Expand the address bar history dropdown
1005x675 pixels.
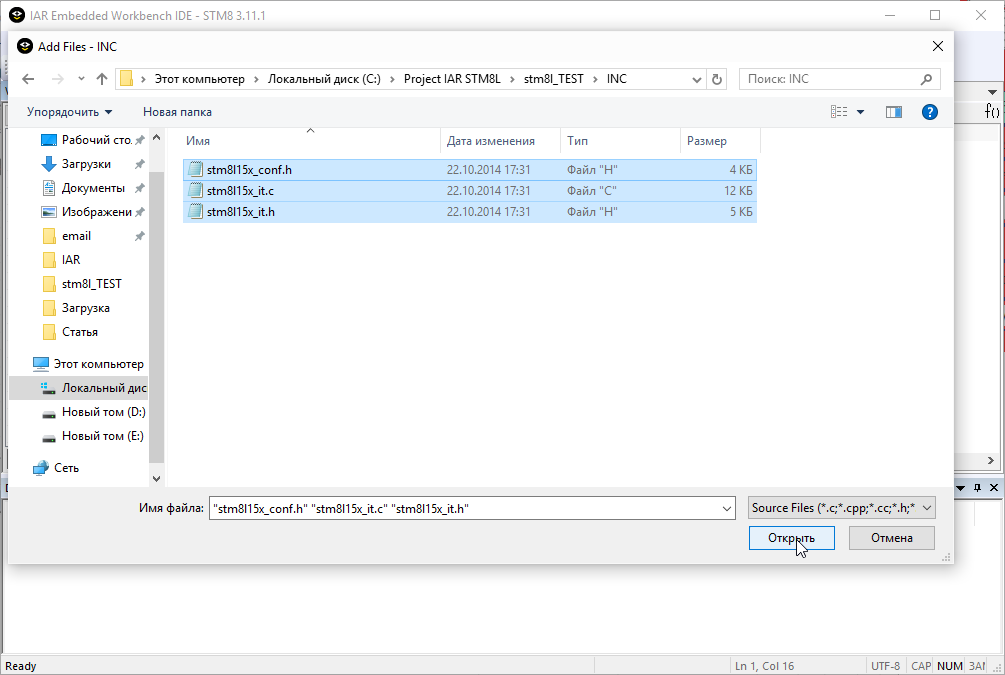(697, 79)
